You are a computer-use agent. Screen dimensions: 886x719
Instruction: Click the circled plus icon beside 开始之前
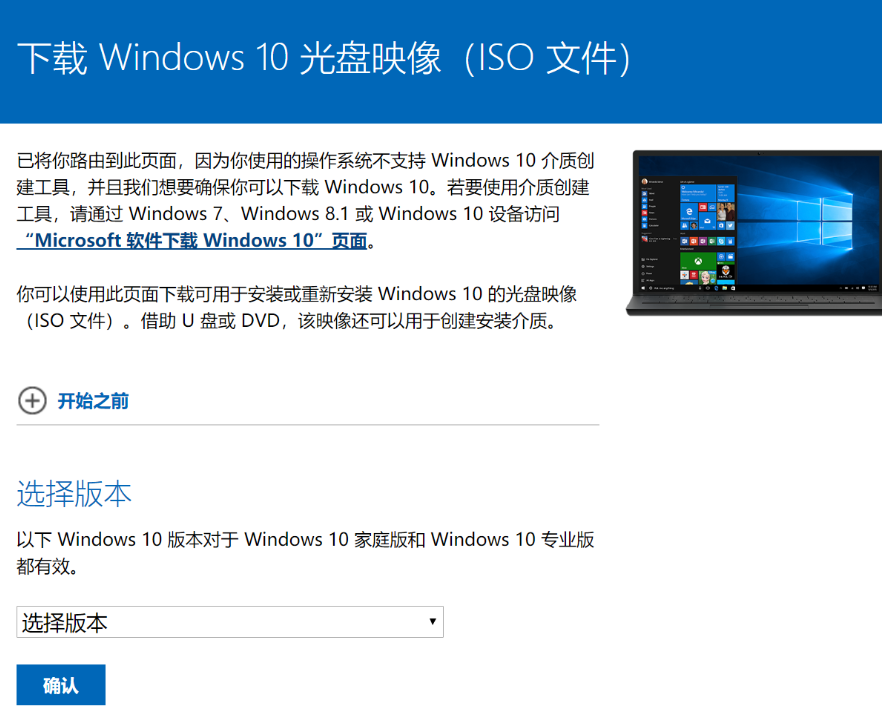pos(32,401)
